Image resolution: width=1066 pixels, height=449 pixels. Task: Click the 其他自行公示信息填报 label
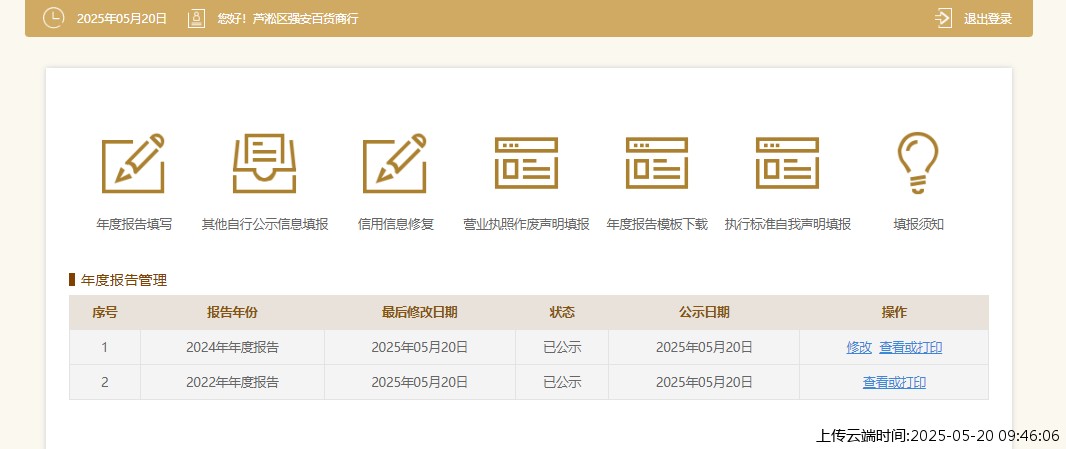pos(265,224)
